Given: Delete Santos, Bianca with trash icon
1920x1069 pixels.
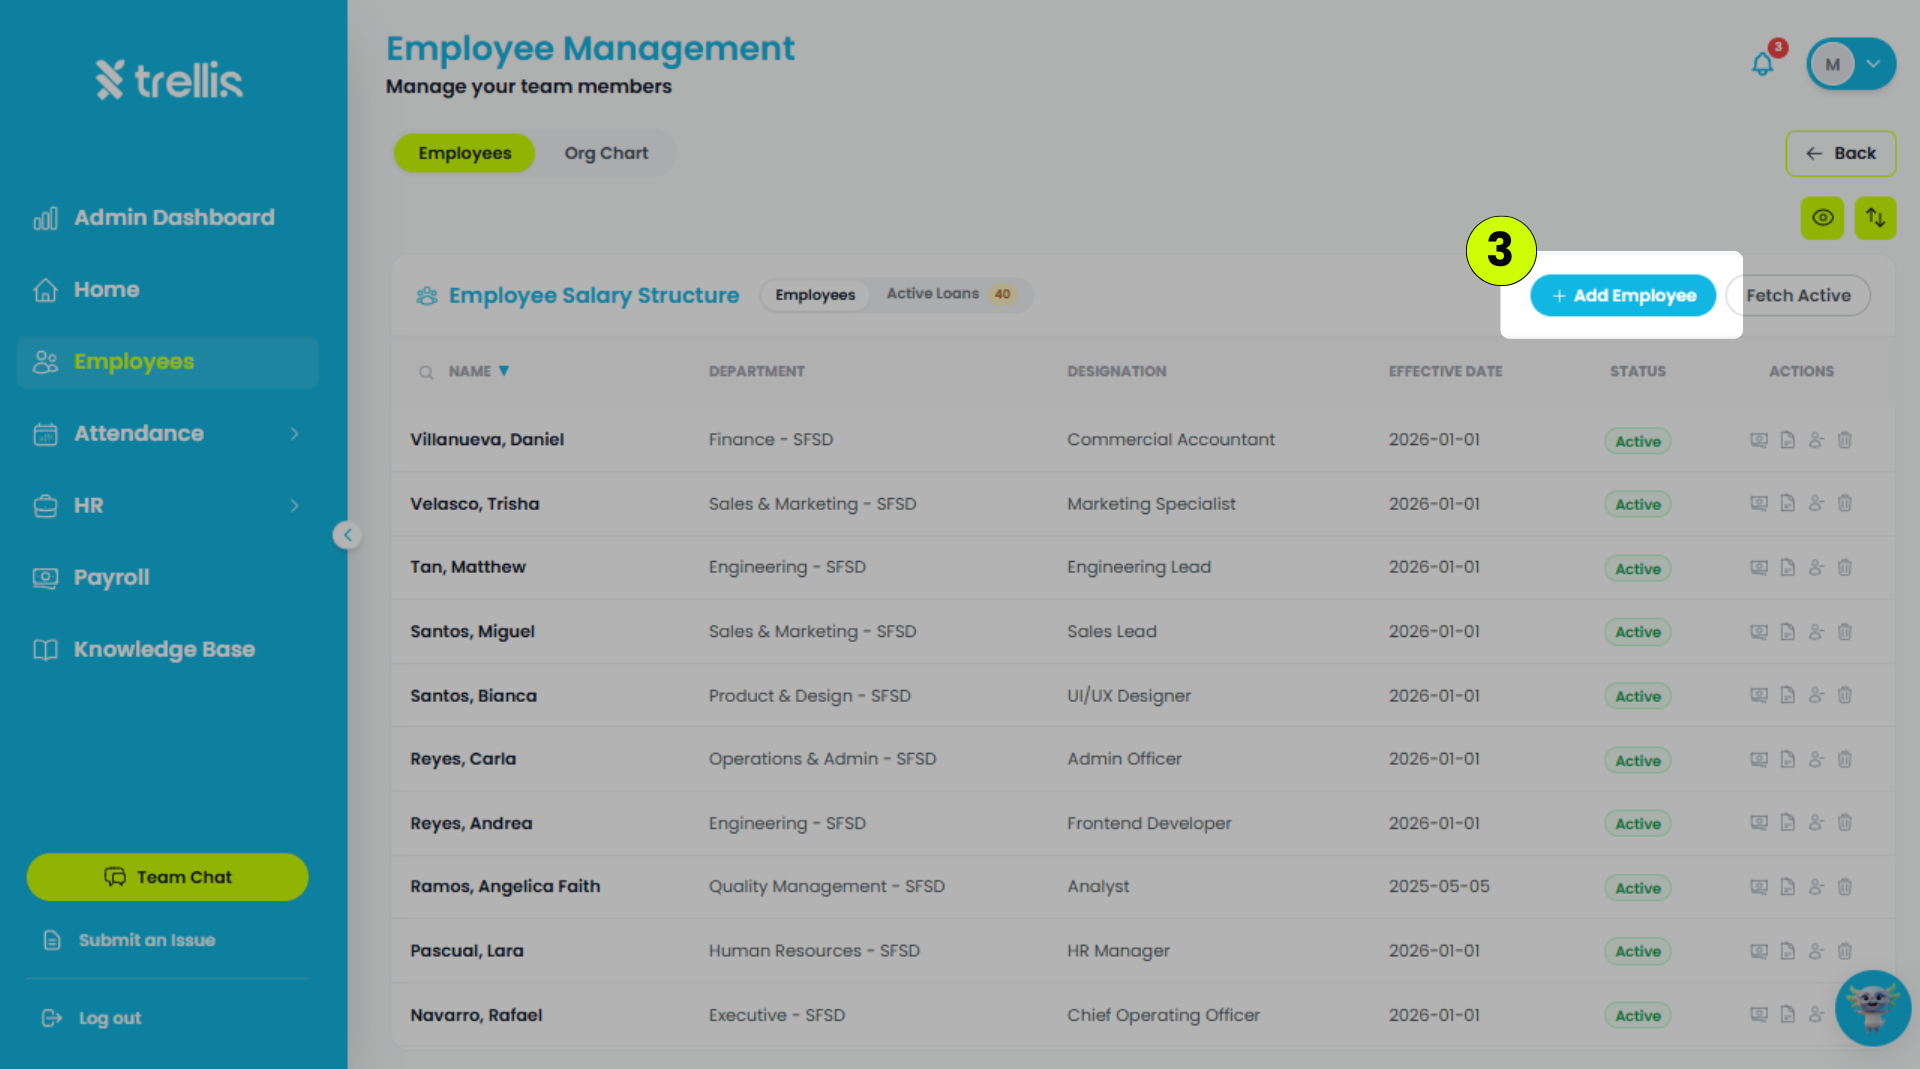Looking at the screenshot, I should pyautogui.click(x=1845, y=695).
